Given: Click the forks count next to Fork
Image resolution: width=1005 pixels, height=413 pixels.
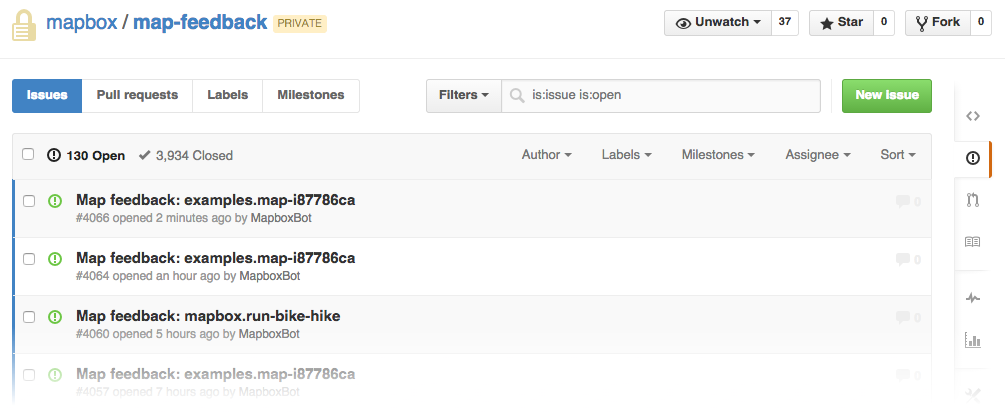Looking at the screenshot, I should (x=981, y=22).
